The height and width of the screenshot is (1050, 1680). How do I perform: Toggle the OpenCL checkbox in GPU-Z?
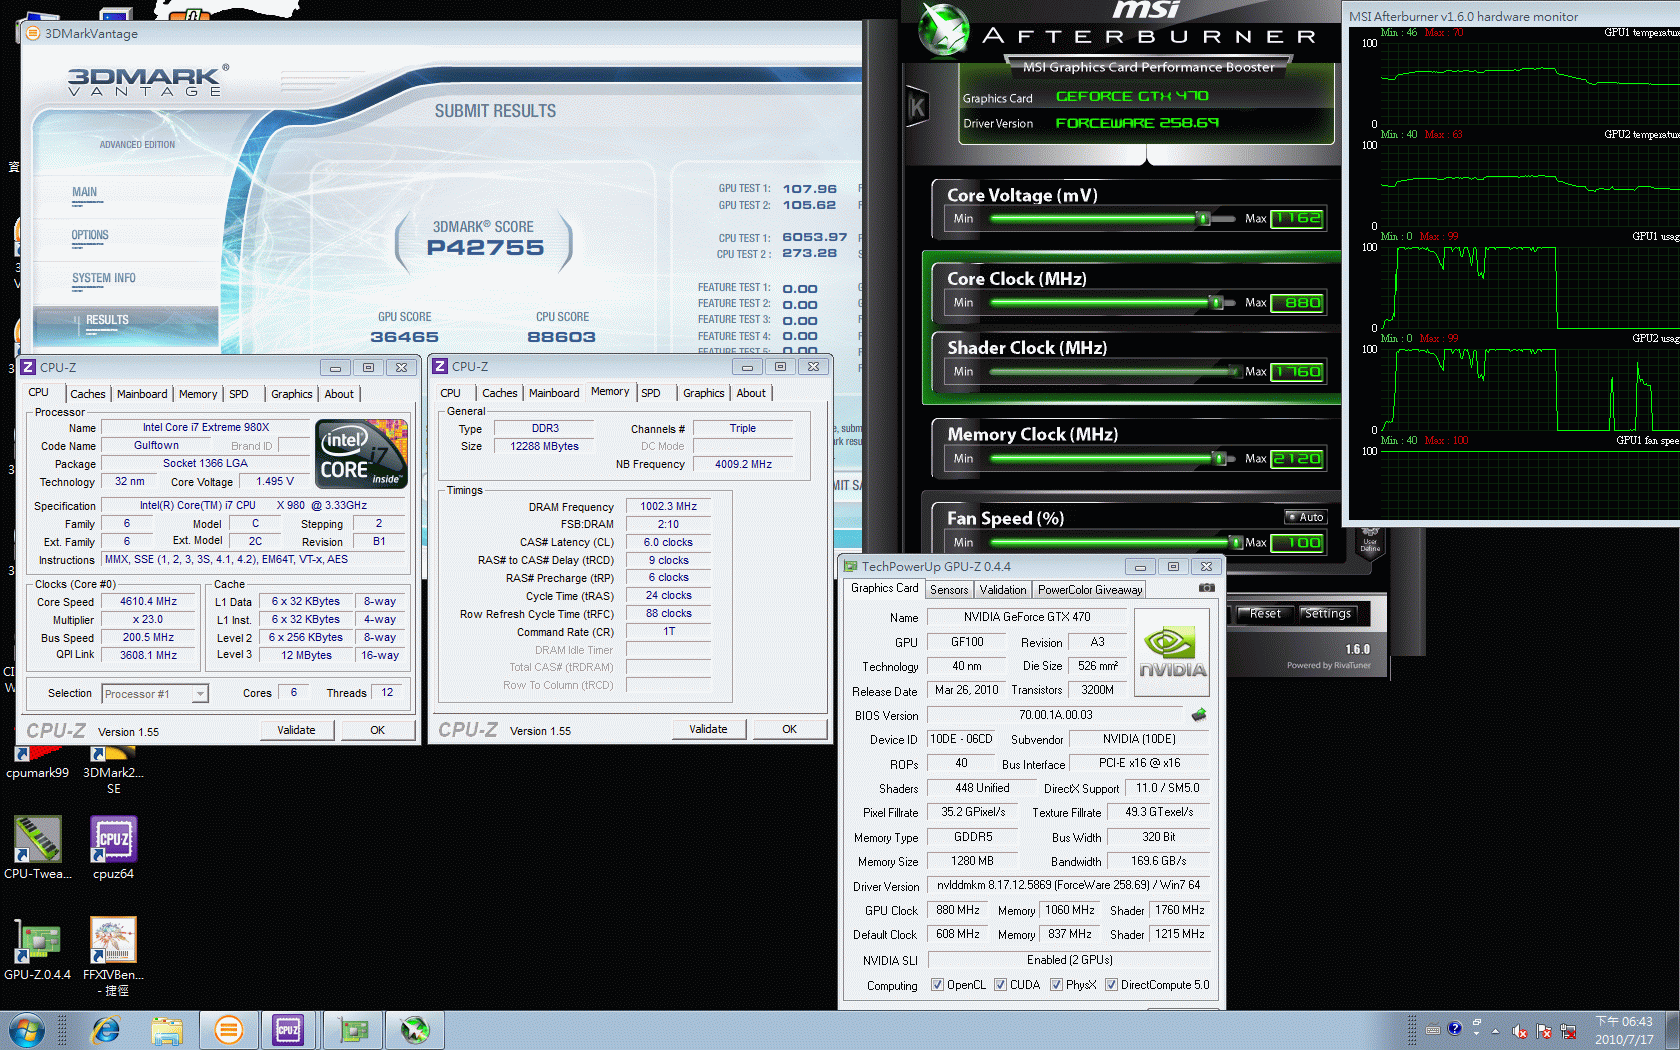tap(937, 985)
